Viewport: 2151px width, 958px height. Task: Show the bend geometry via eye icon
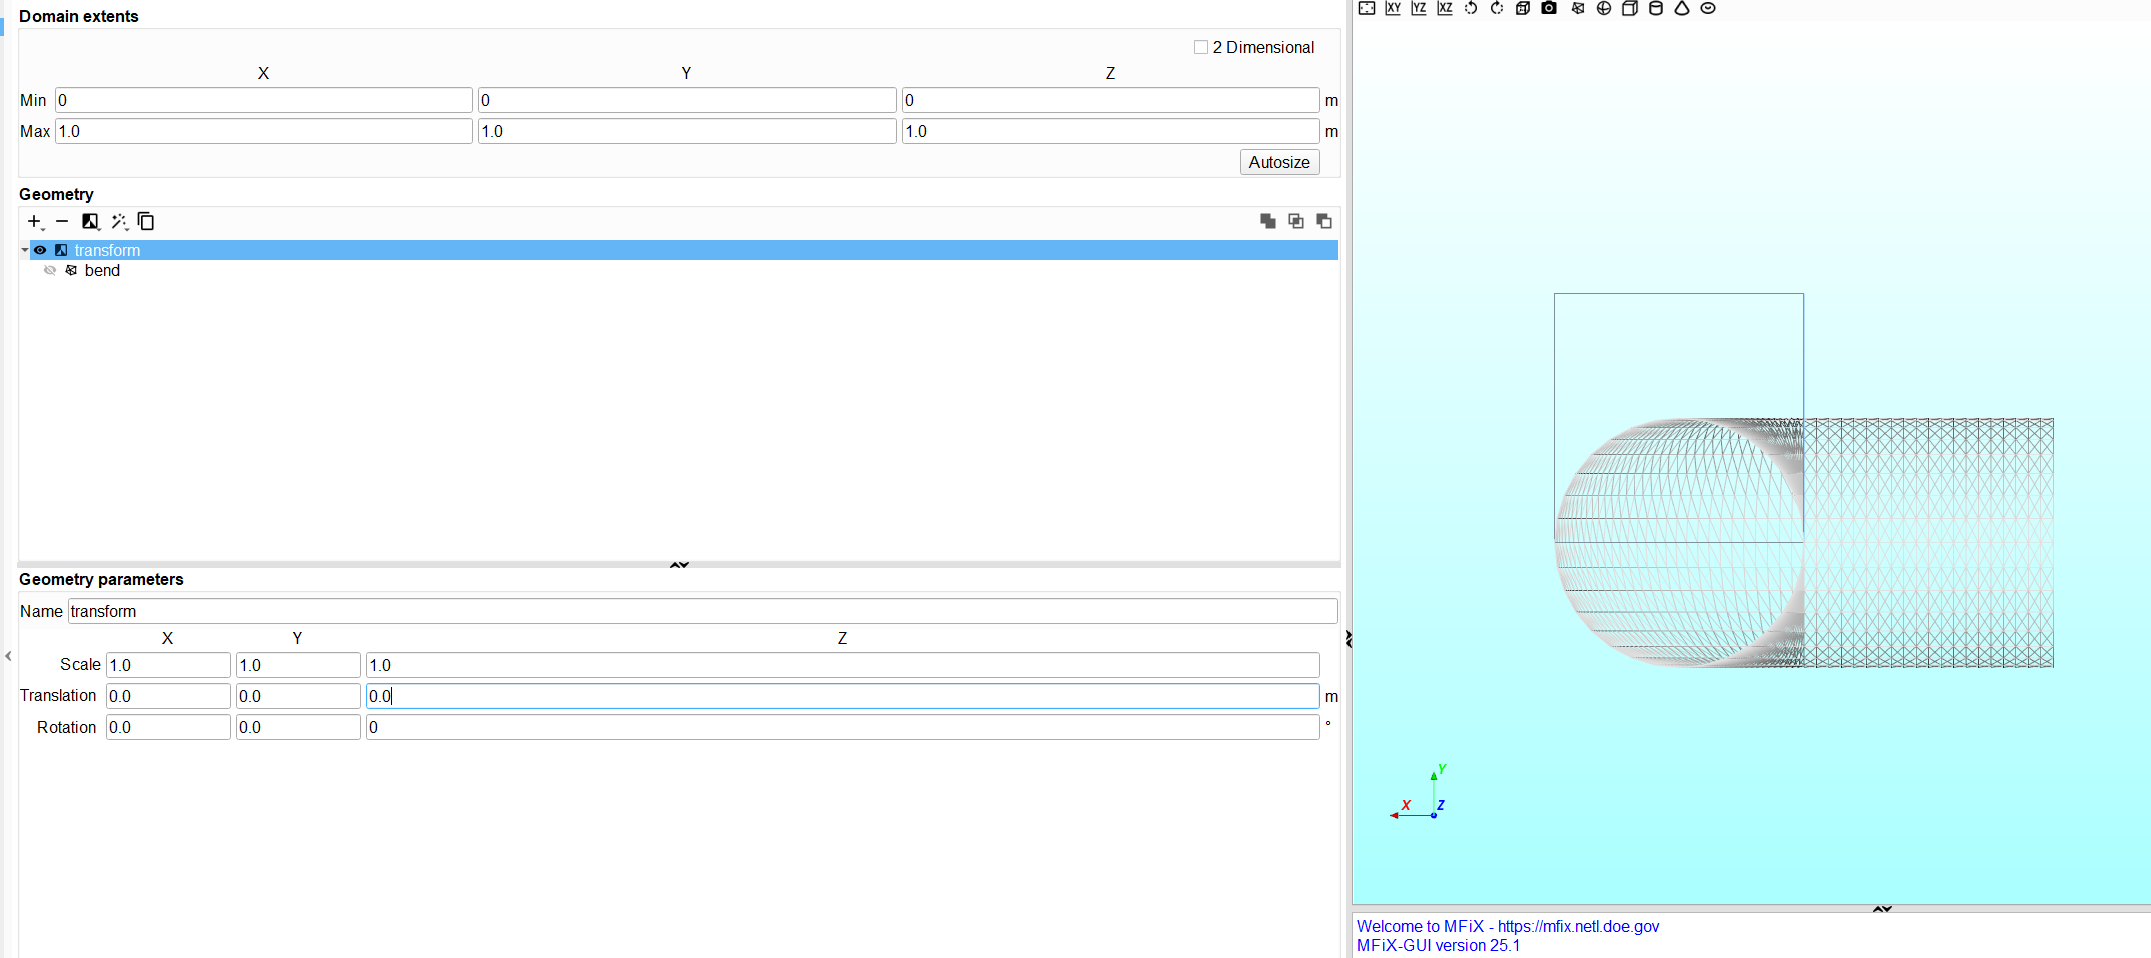pos(50,271)
